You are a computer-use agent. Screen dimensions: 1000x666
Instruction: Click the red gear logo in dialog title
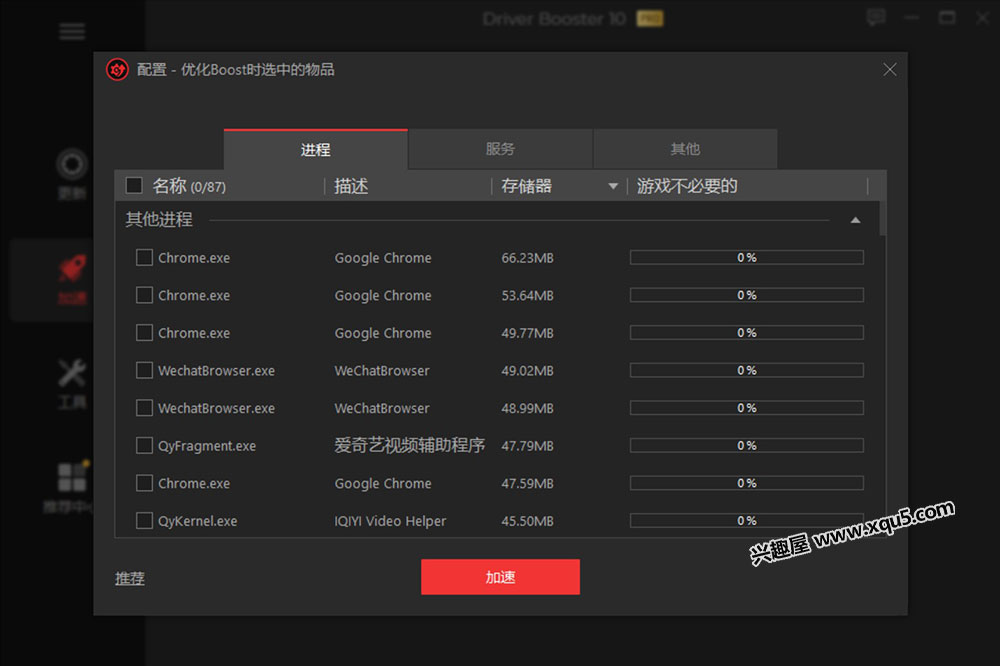click(x=117, y=70)
